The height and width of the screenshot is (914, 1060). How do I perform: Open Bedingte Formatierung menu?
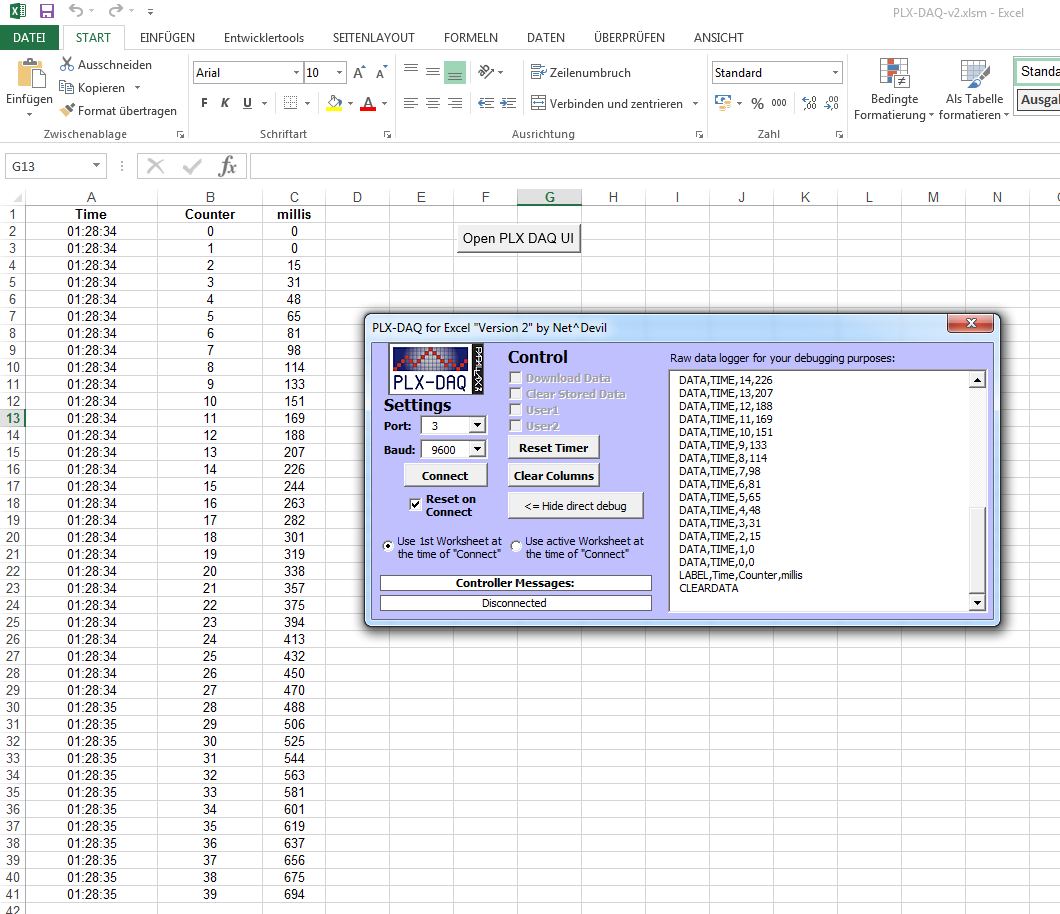click(894, 89)
